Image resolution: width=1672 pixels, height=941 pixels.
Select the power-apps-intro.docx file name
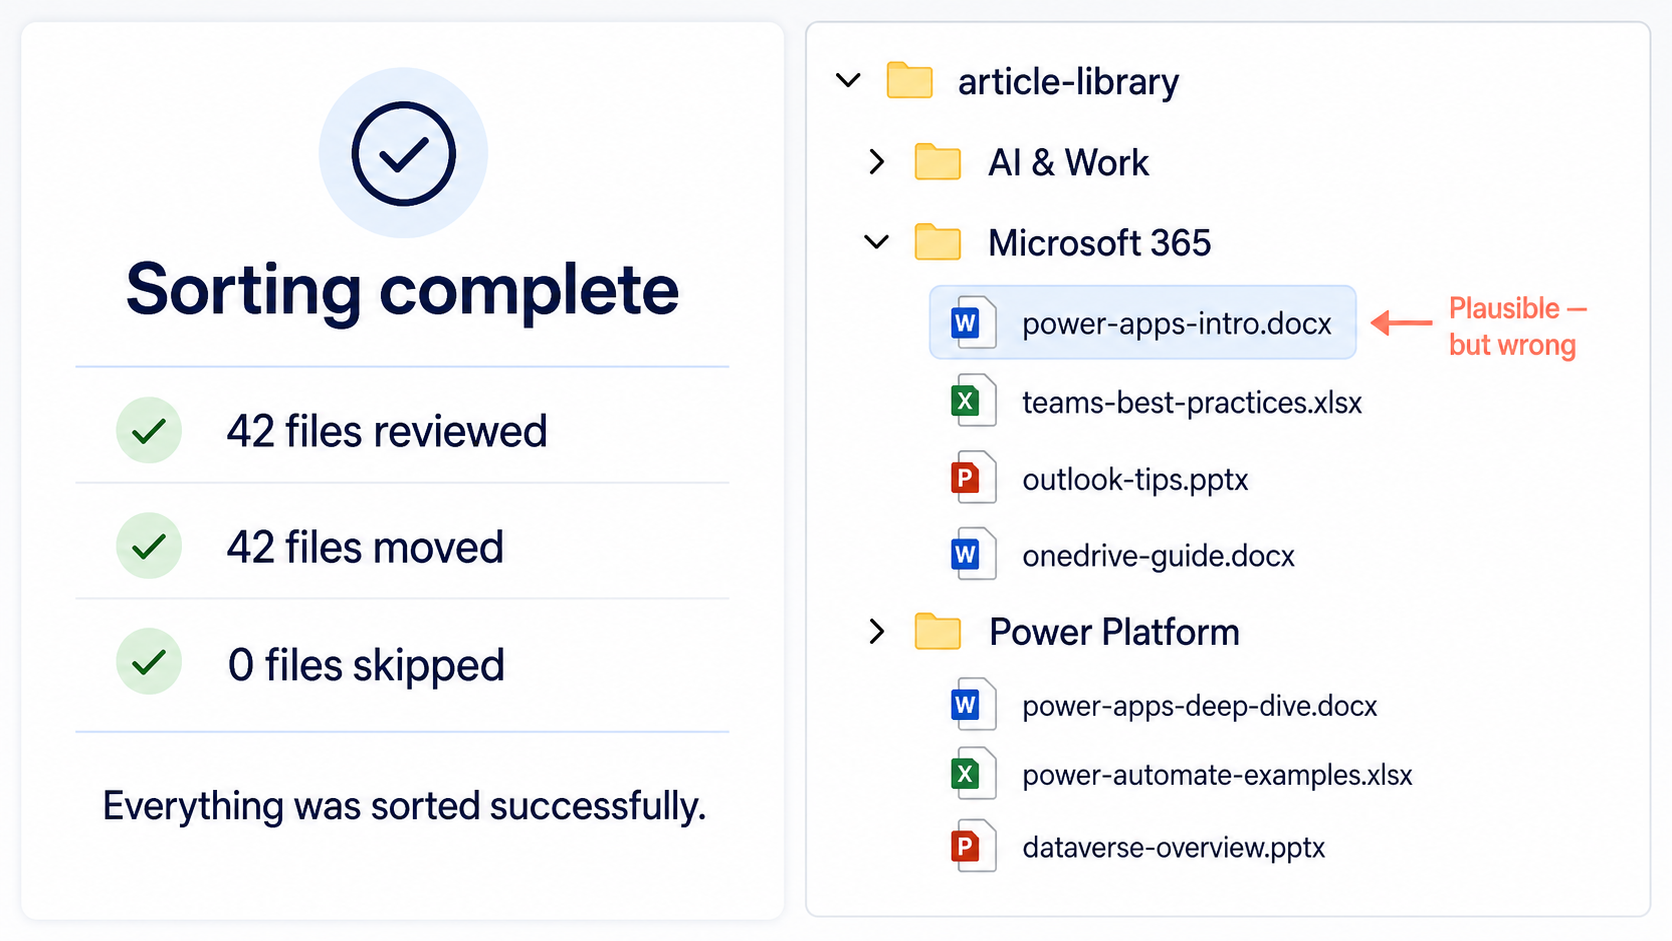(x=1176, y=324)
